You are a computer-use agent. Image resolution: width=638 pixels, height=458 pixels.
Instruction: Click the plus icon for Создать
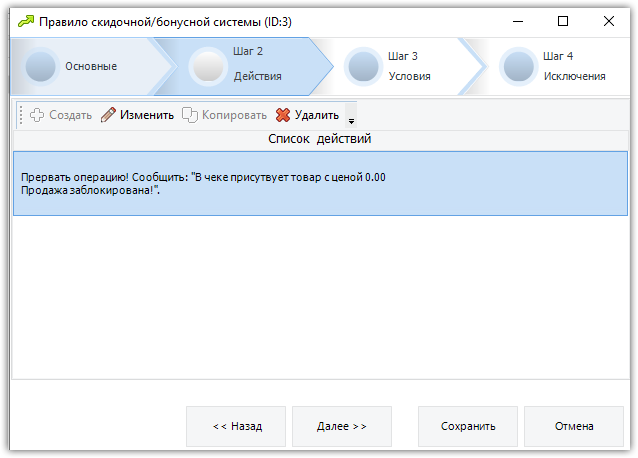[37, 115]
